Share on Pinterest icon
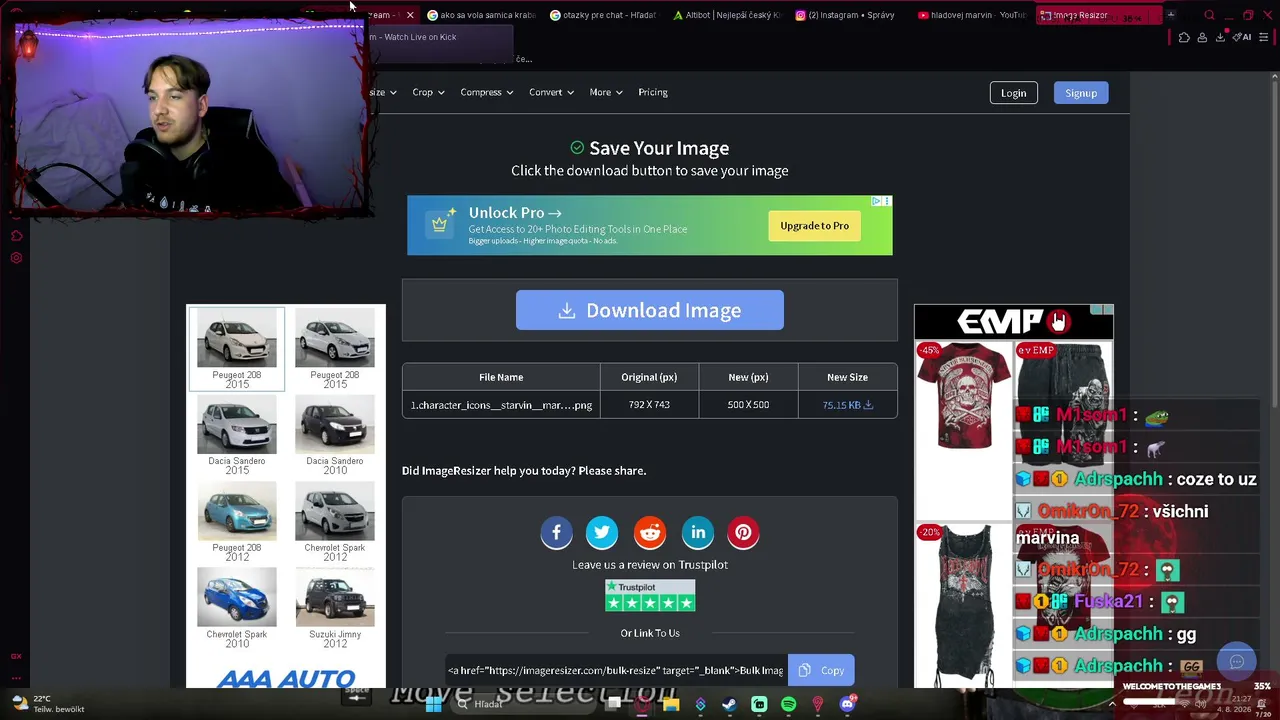The width and height of the screenshot is (1280, 720). point(743,533)
